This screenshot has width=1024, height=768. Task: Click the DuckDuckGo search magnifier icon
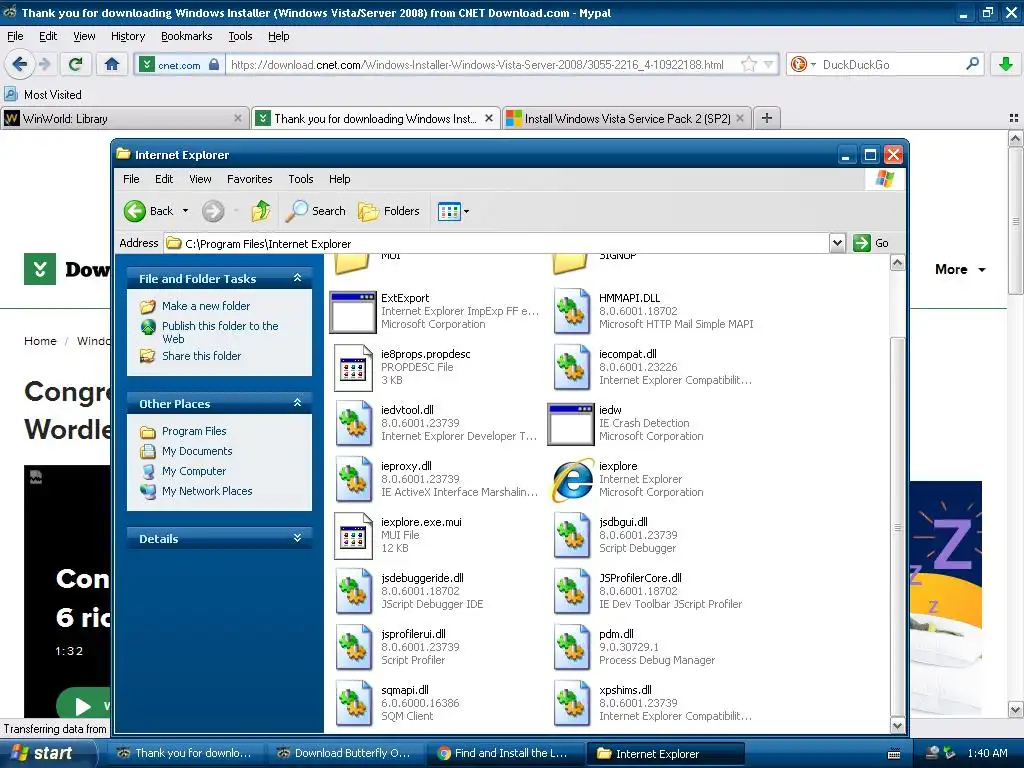pos(972,64)
